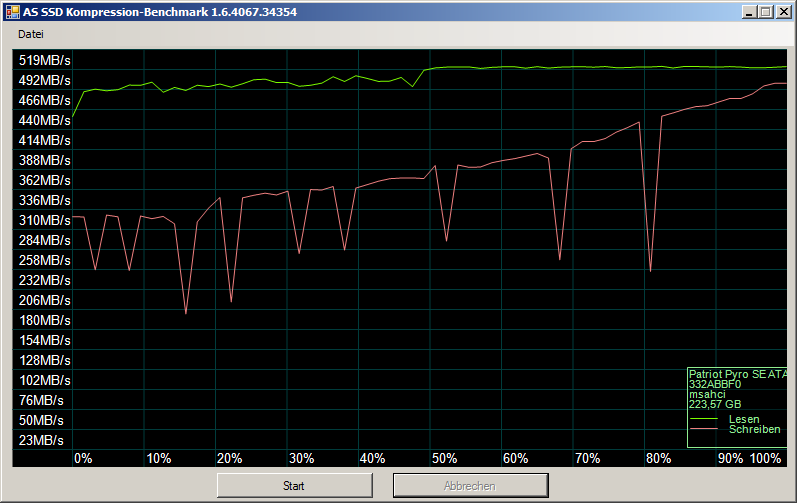Click the 100% x-axis label

765,458
